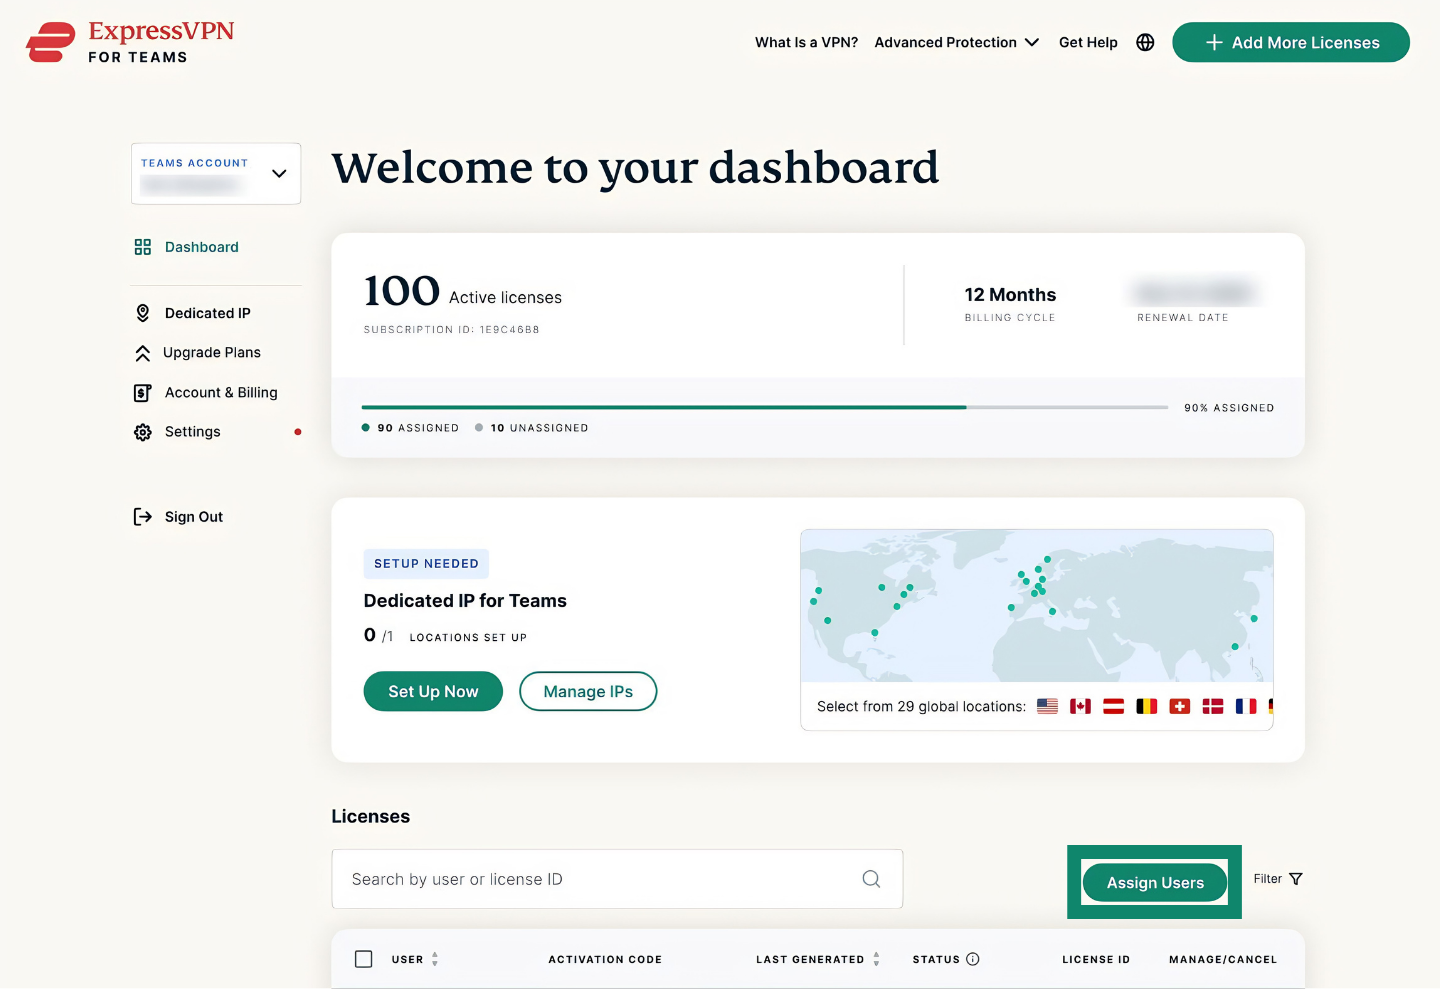Click the "90 ASSIGNED" legend text
Screen dimensions: 1440x993
tap(418, 428)
